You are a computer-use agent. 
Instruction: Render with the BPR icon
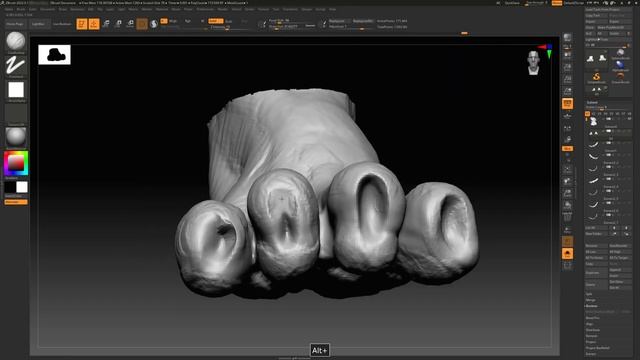(x=567, y=38)
